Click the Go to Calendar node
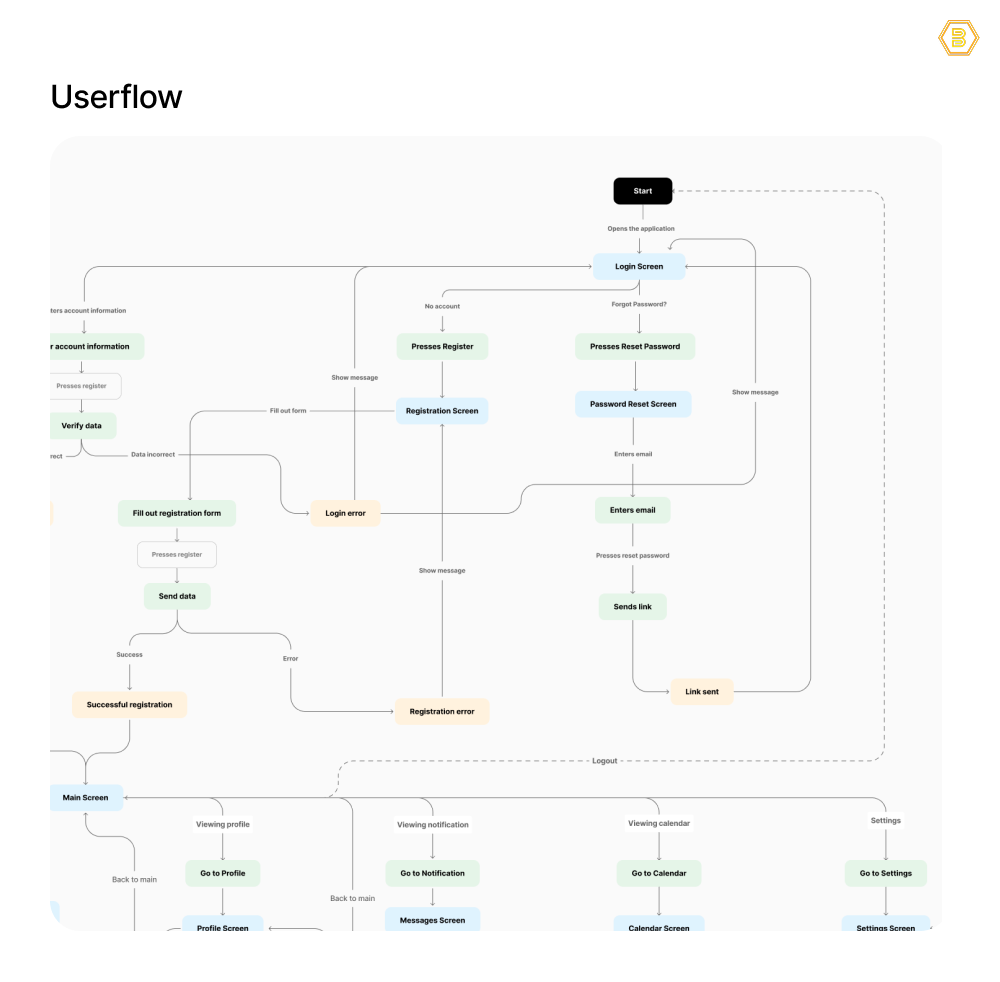This screenshot has width=1000, height=982. click(658, 873)
